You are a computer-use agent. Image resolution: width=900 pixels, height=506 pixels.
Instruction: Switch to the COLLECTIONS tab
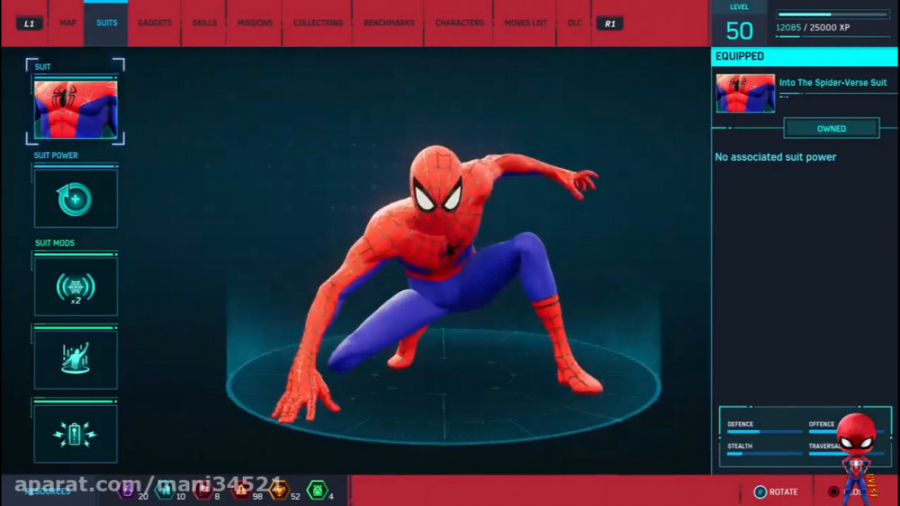(x=318, y=23)
